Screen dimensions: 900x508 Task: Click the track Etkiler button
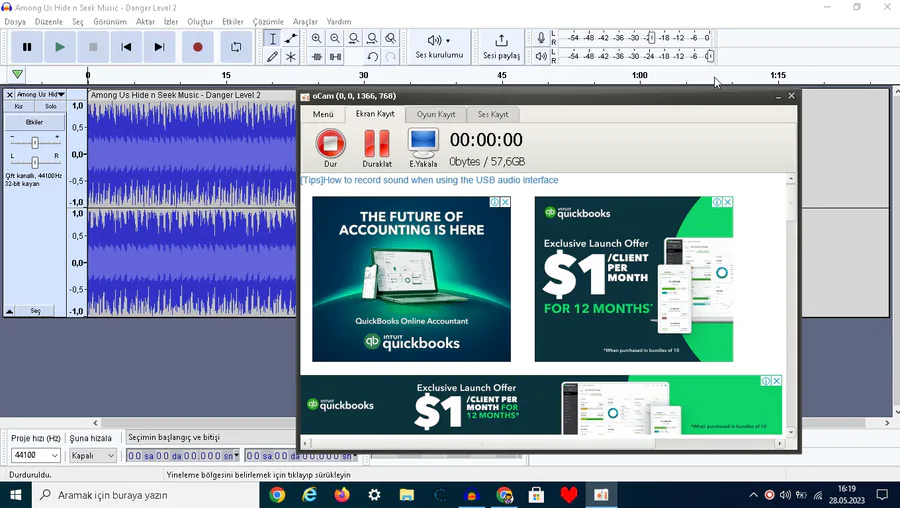(x=34, y=122)
